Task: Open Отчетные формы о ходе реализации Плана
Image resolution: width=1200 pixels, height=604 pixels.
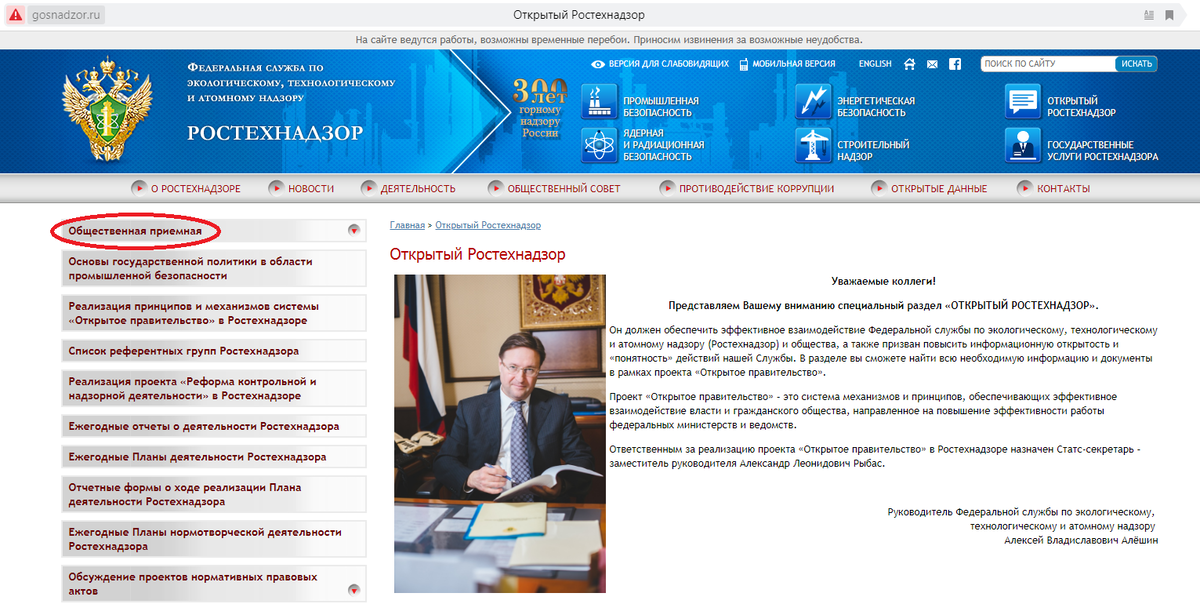Action: tap(214, 495)
